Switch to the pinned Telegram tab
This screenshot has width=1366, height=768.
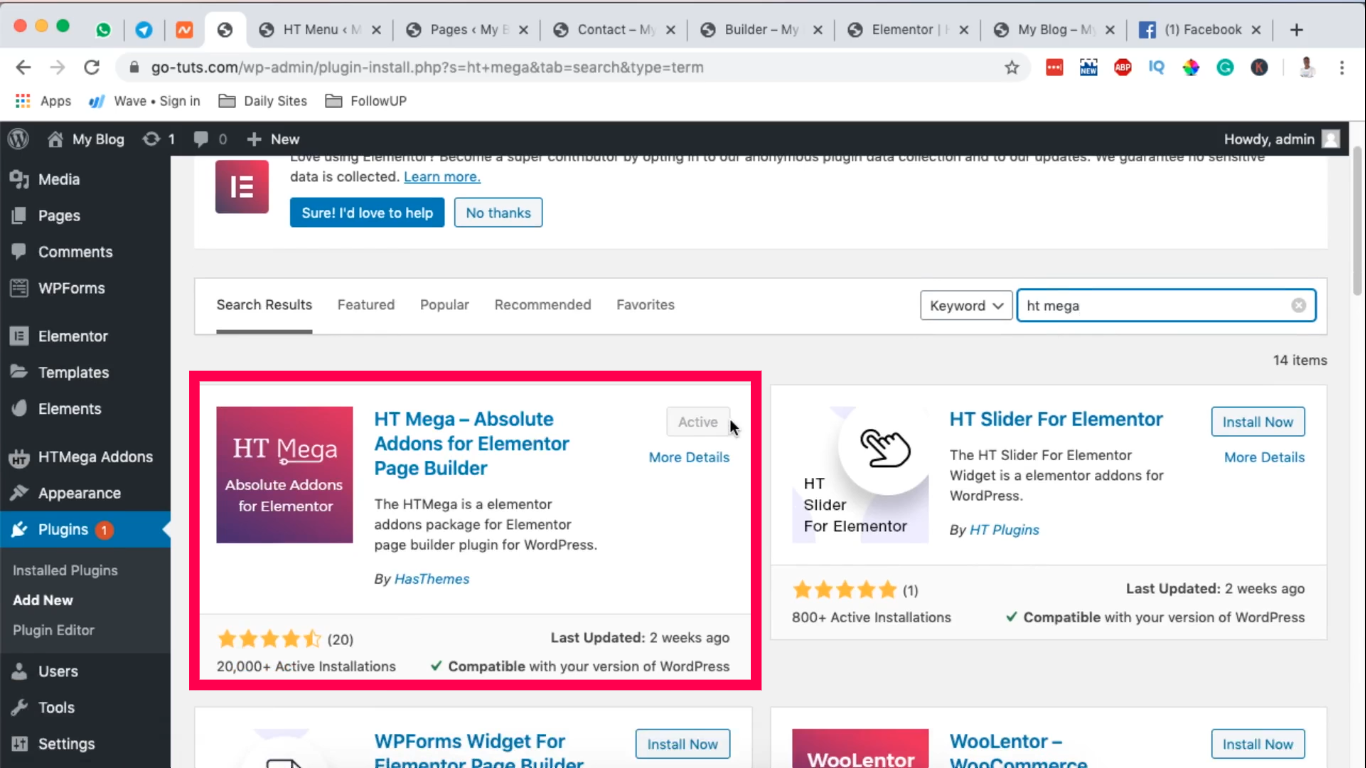pos(144,30)
